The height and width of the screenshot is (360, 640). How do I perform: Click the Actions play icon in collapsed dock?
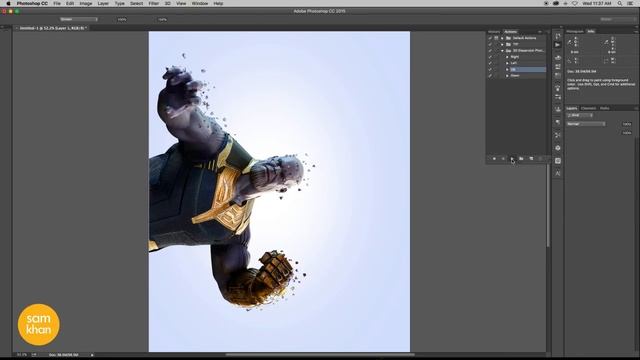click(558, 45)
